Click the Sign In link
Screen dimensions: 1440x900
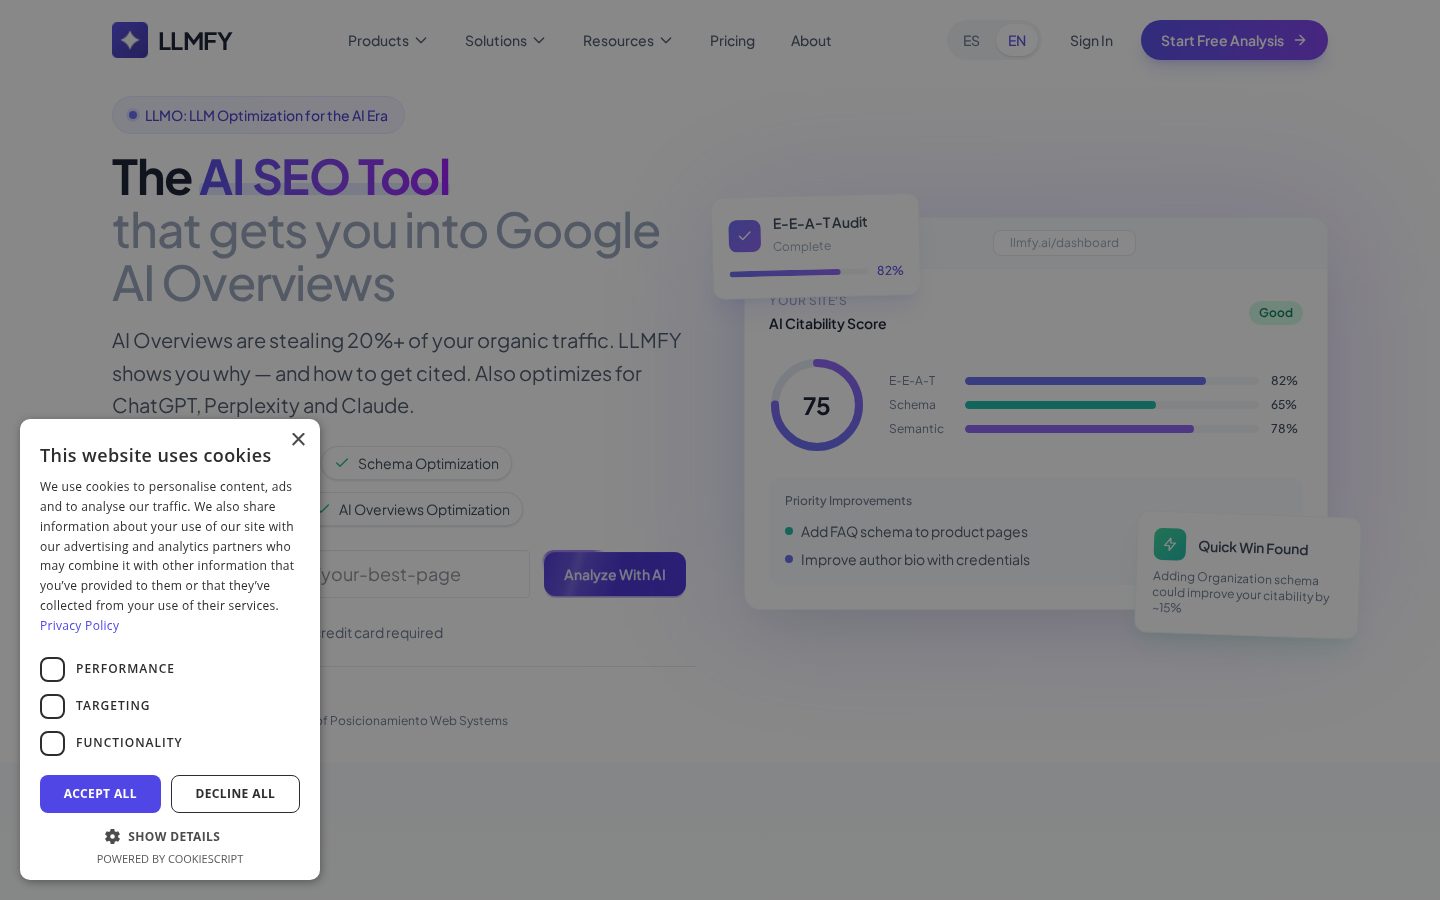(1091, 41)
